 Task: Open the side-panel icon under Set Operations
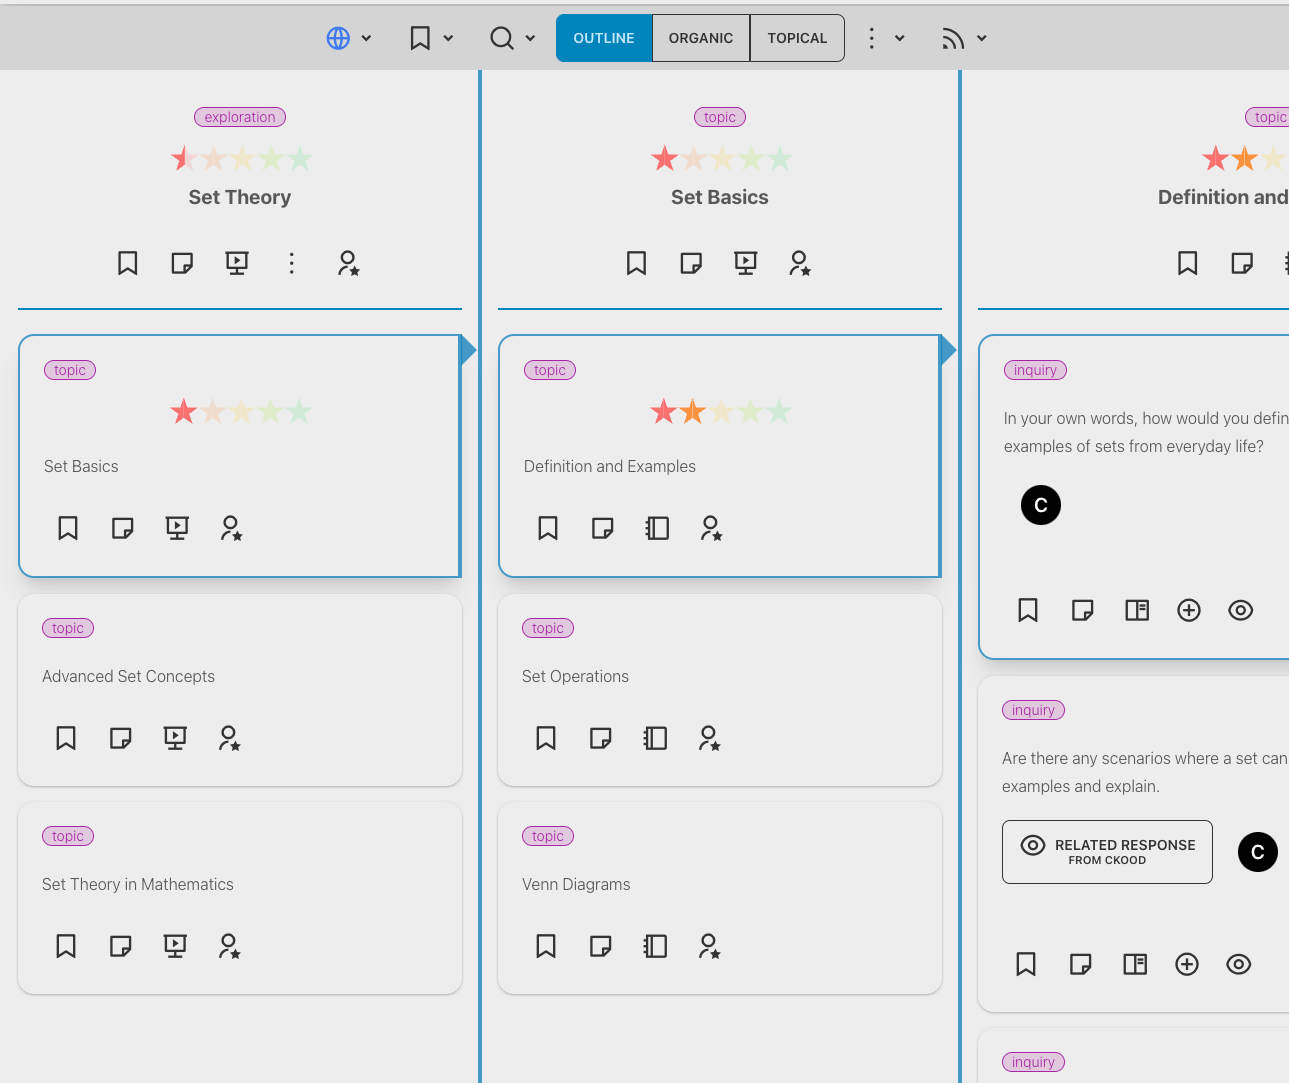[655, 737]
